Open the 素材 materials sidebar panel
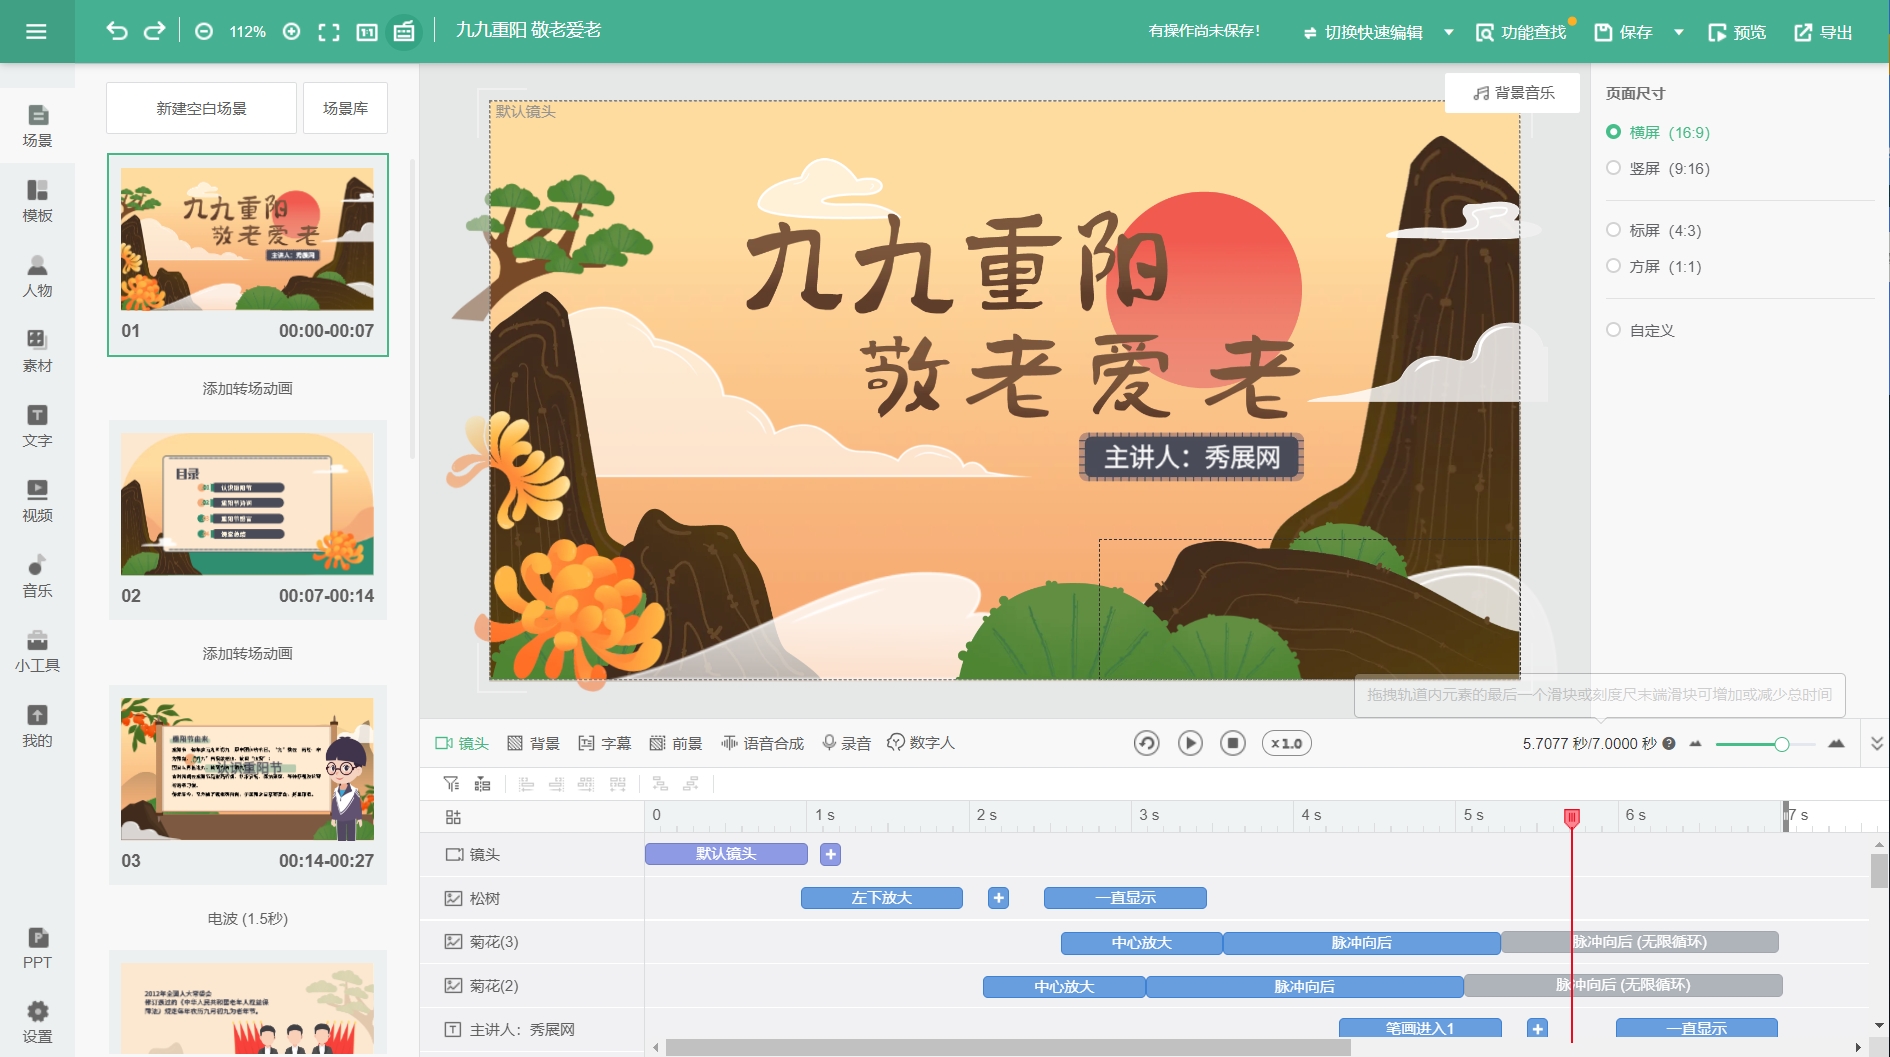 click(x=37, y=351)
